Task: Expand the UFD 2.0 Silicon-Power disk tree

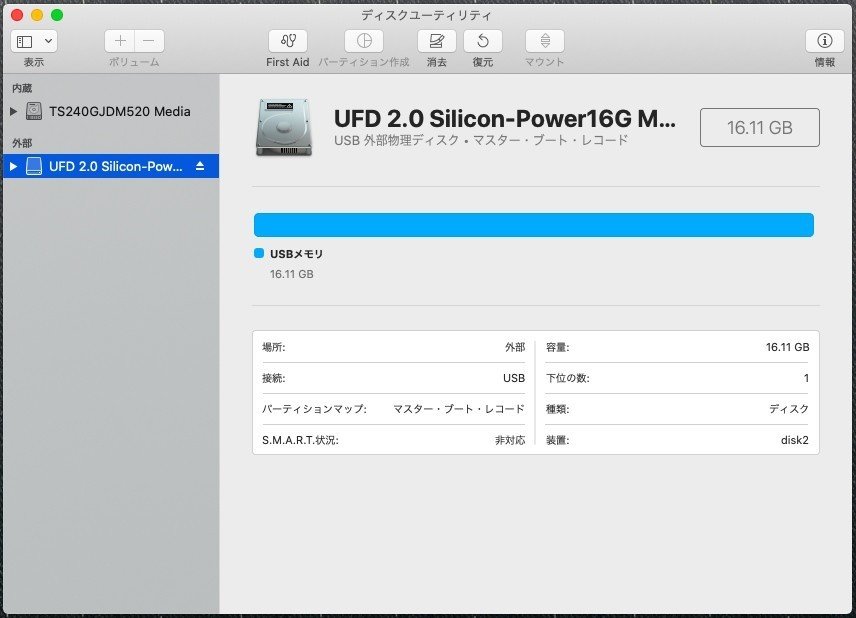Action: [14, 166]
